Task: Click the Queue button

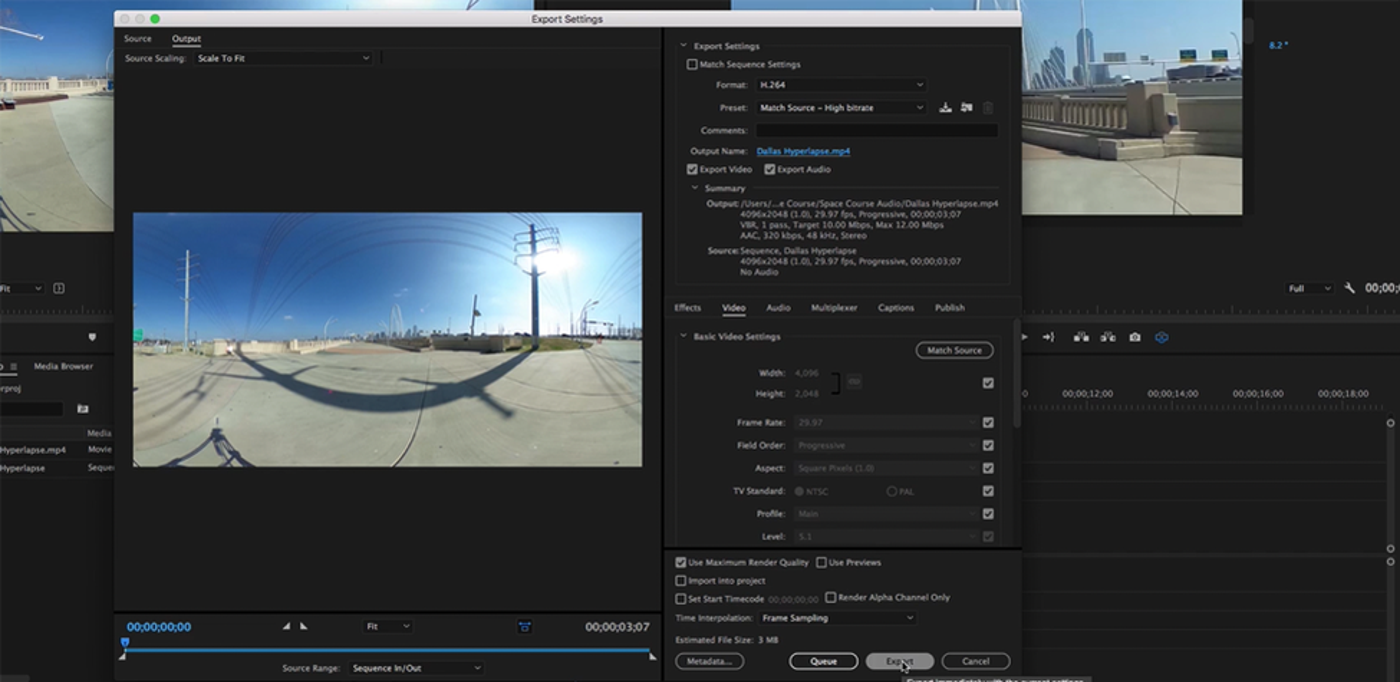Action: tap(823, 661)
